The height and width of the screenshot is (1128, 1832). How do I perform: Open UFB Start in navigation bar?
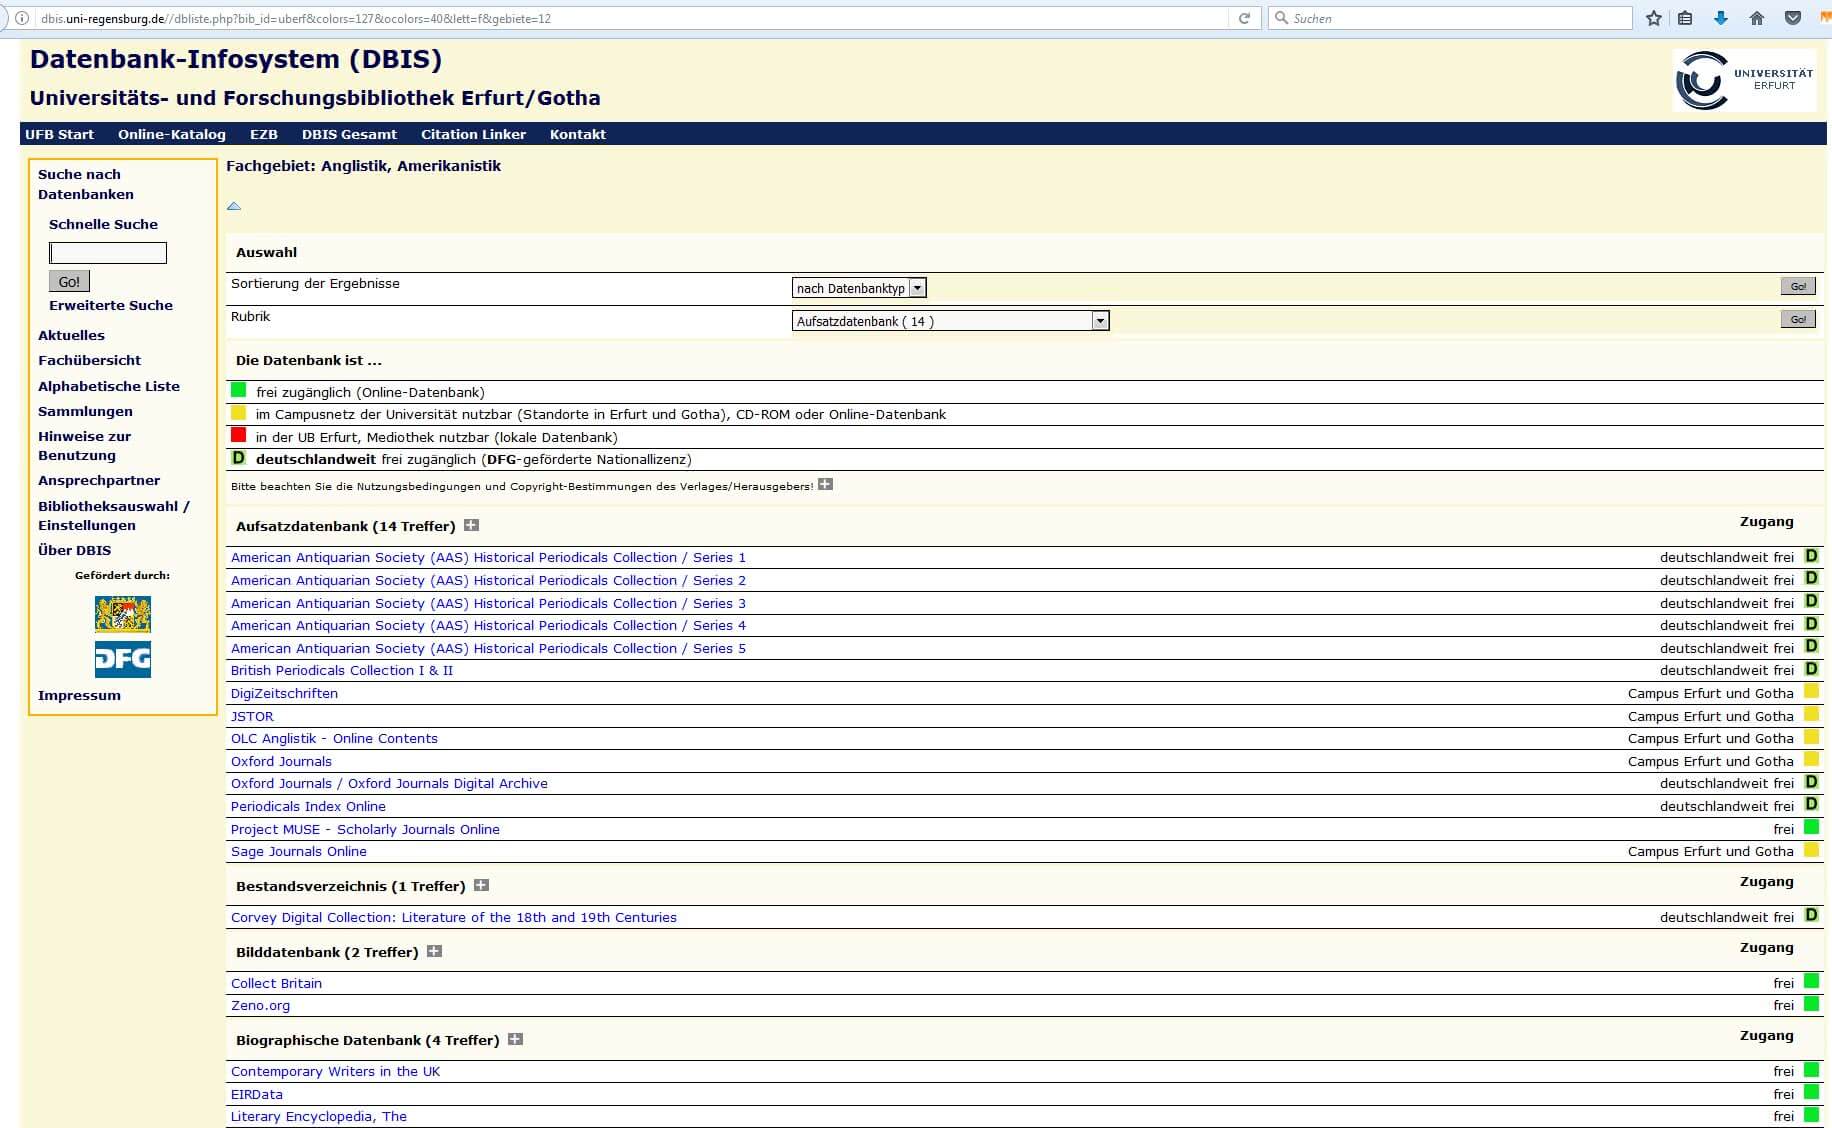tap(60, 134)
